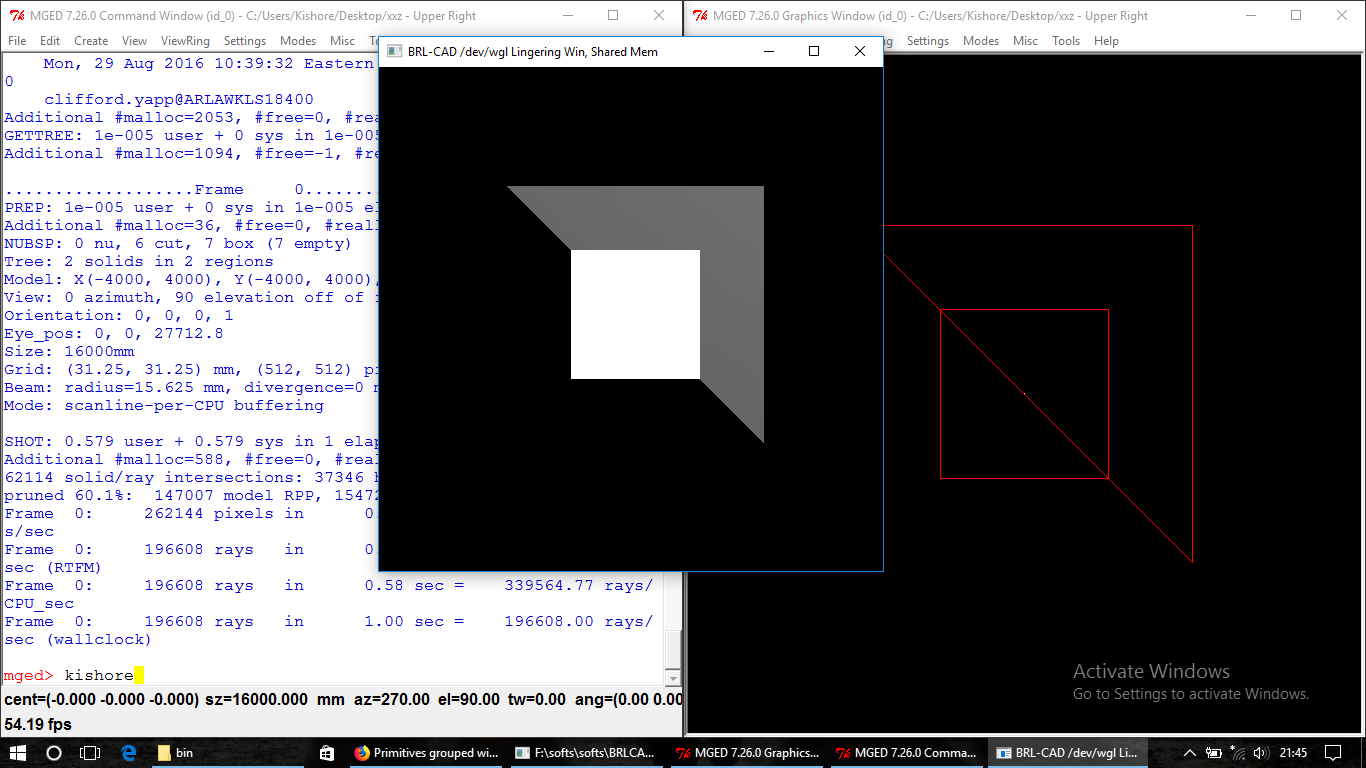Open the Help menu in Graphics Window
This screenshot has height=768, width=1366.
click(1106, 41)
